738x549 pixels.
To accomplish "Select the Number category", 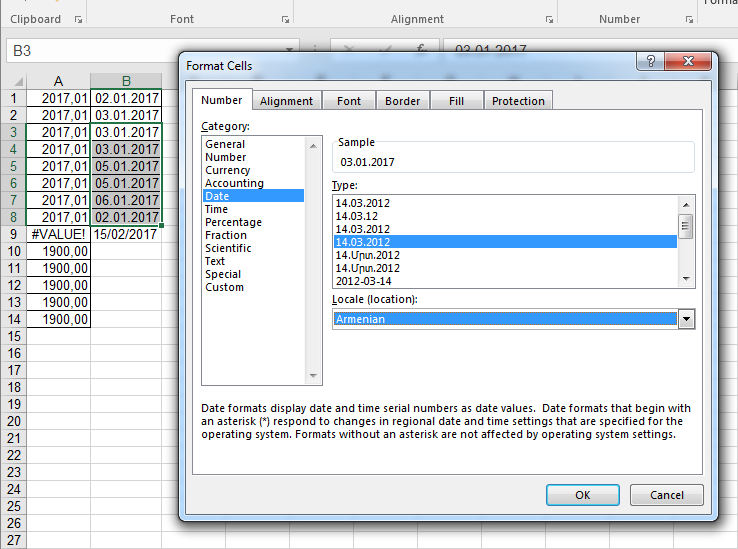I will pyautogui.click(x=253, y=157).
